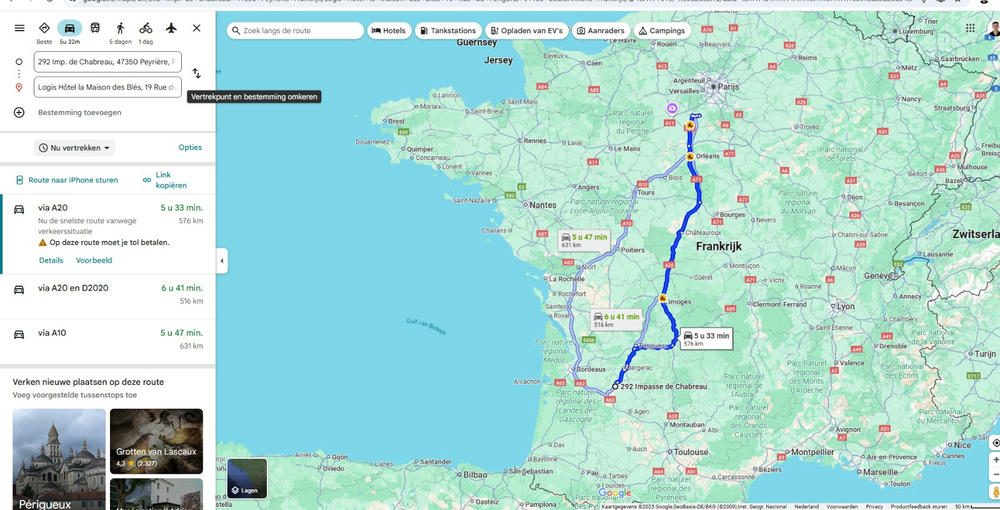This screenshot has height=510, width=1000.
Task: Select the Tankstations filter chip
Action: (x=447, y=31)
